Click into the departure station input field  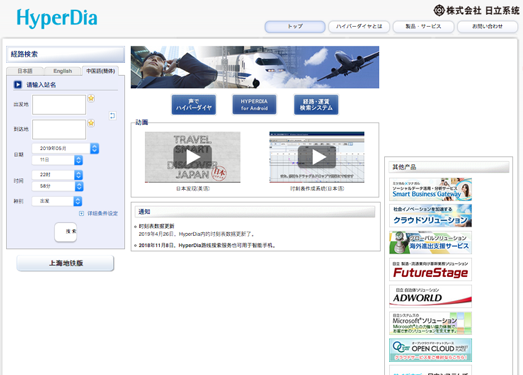click(59, 105)
